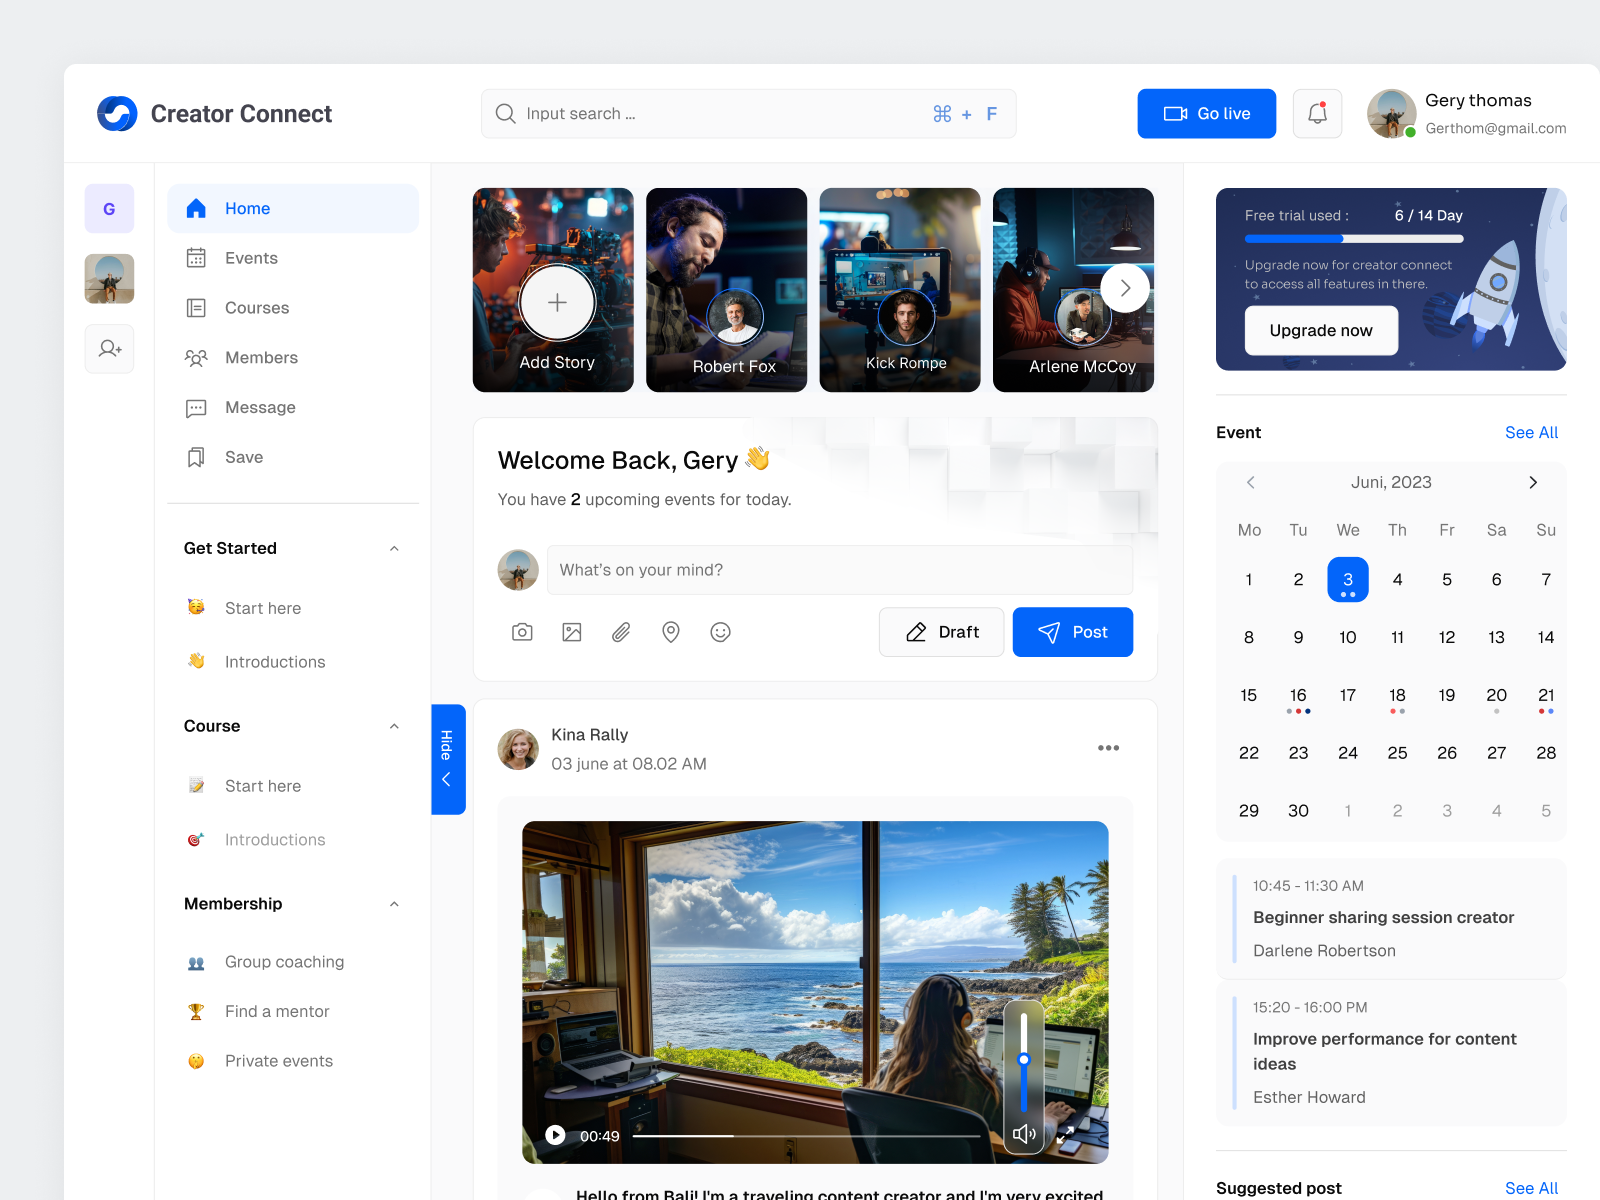The height and width of the screenshot is (1200, 1600).
Task: Open the add-member icon in the left rail
Action: (109, 349)
